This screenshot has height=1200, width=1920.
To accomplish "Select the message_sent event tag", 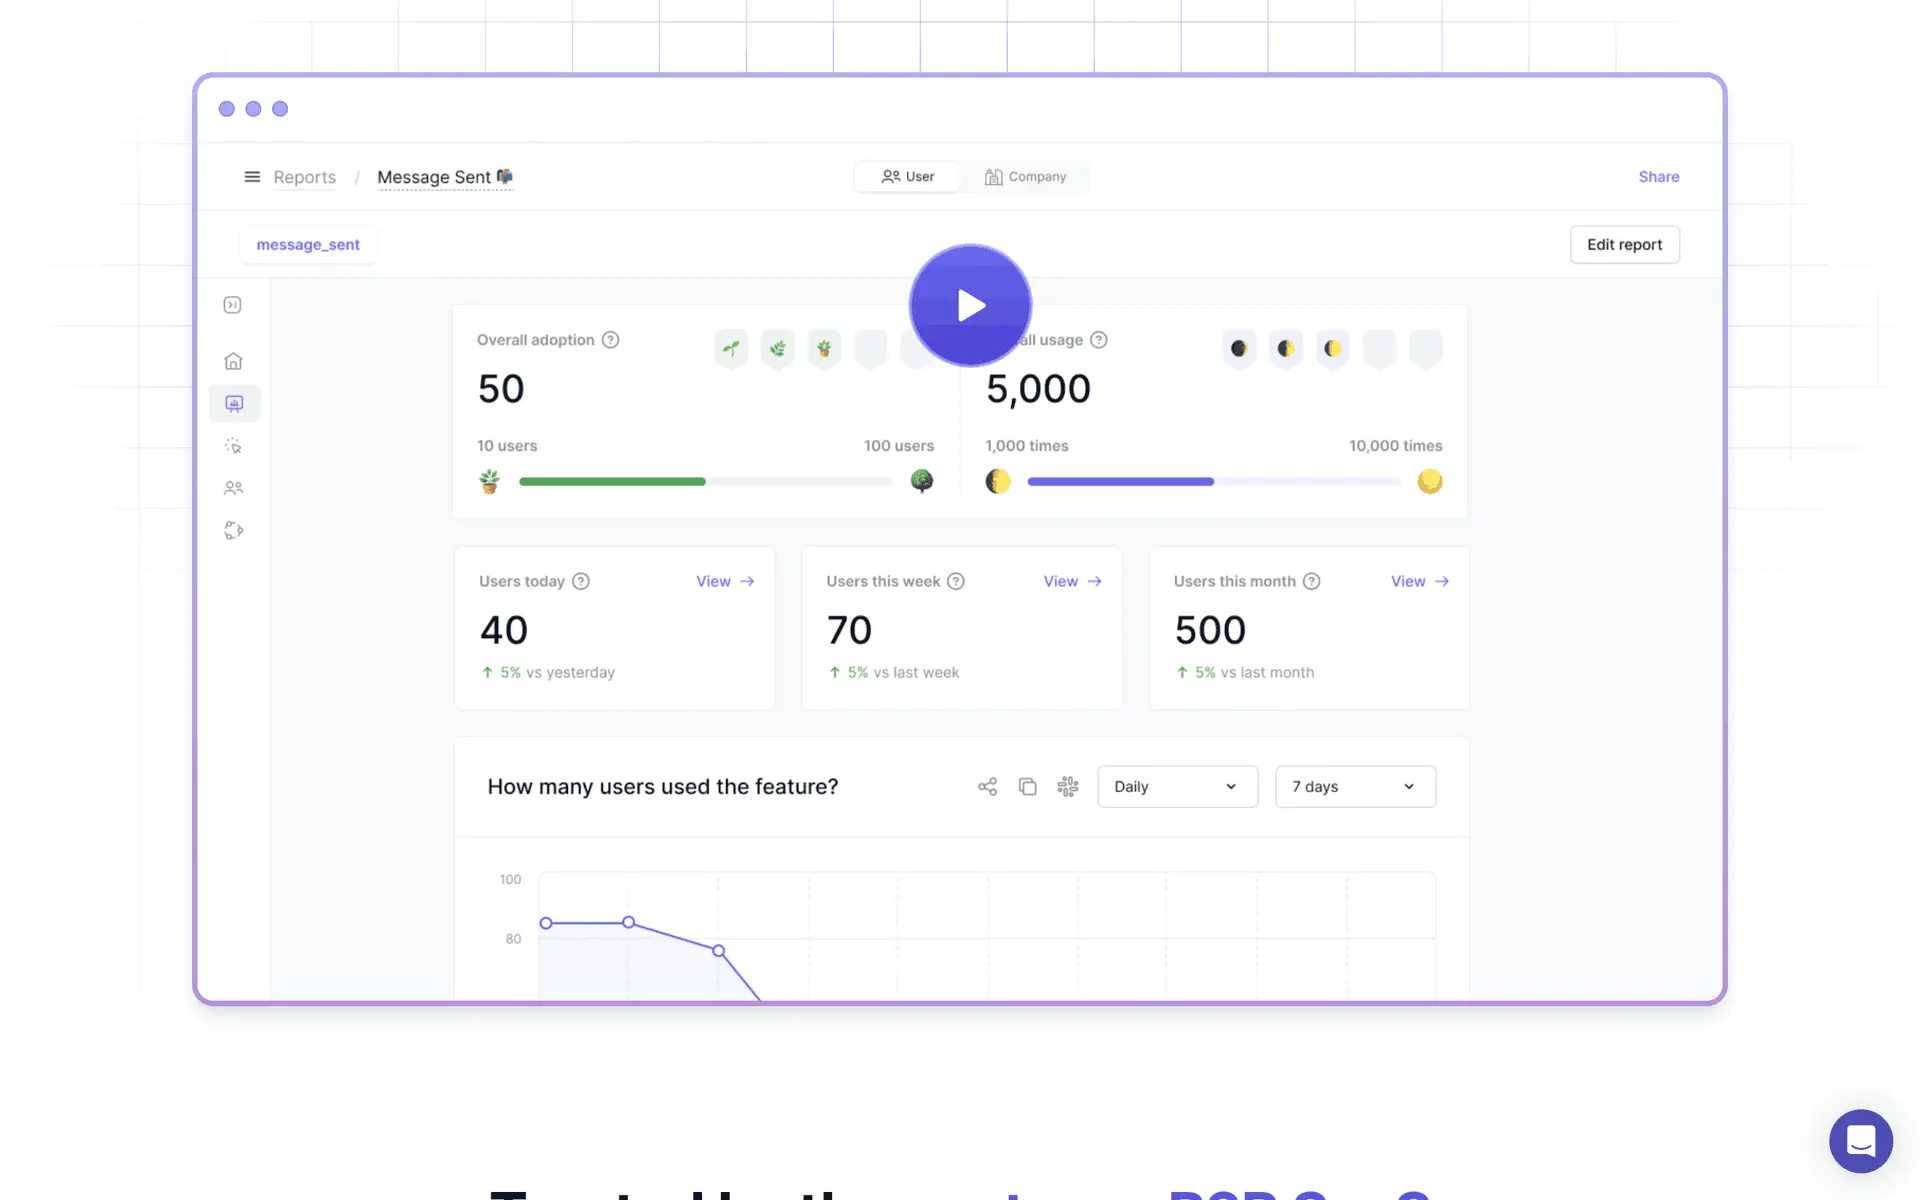I will click(308, 244).
